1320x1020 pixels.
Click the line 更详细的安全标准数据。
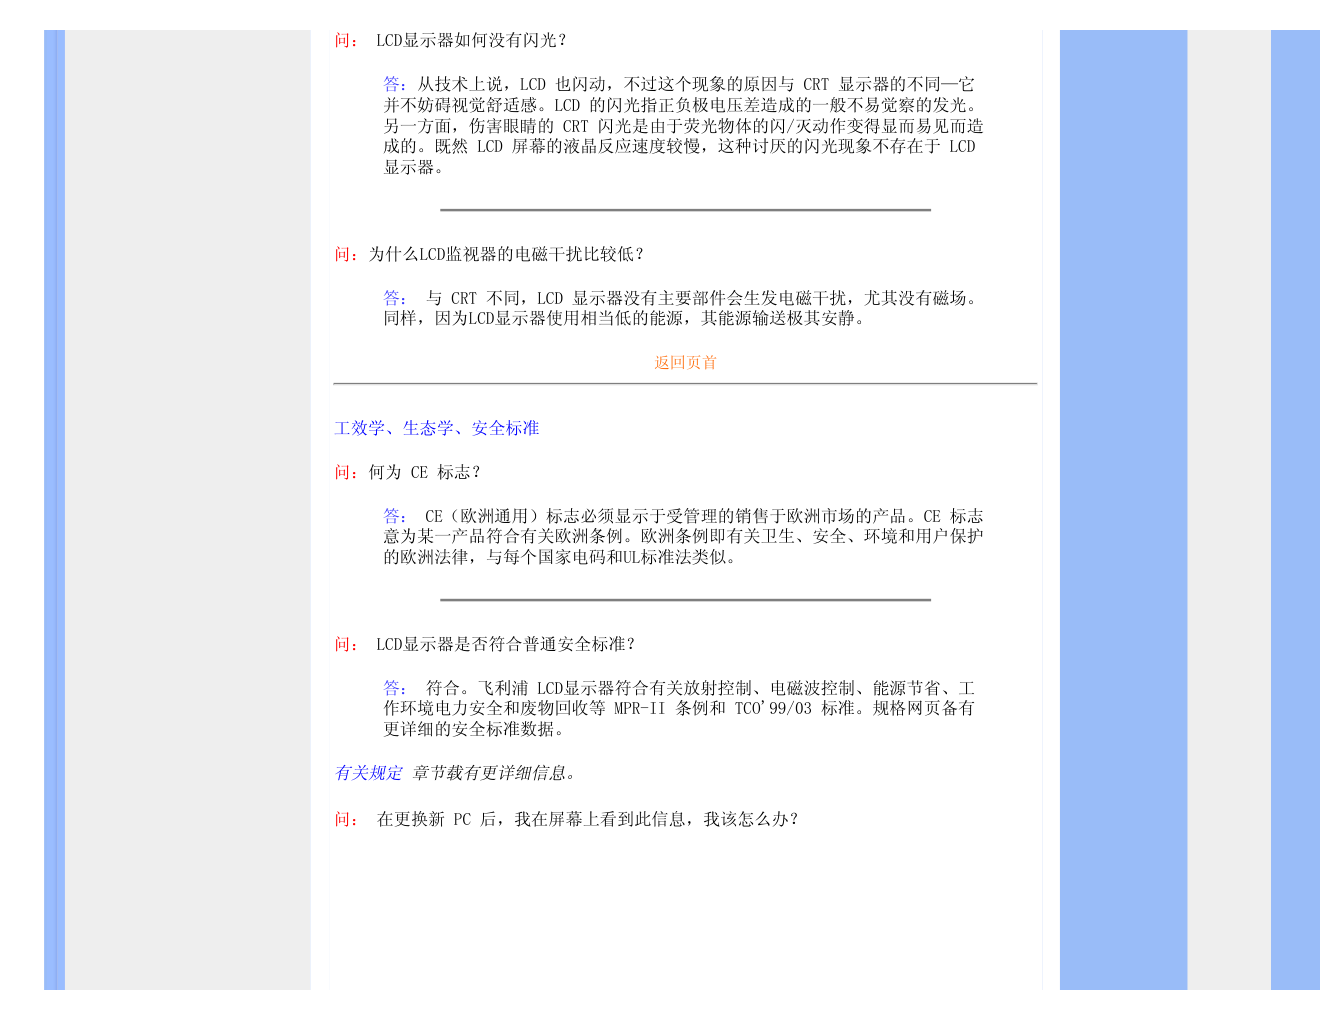477,729
